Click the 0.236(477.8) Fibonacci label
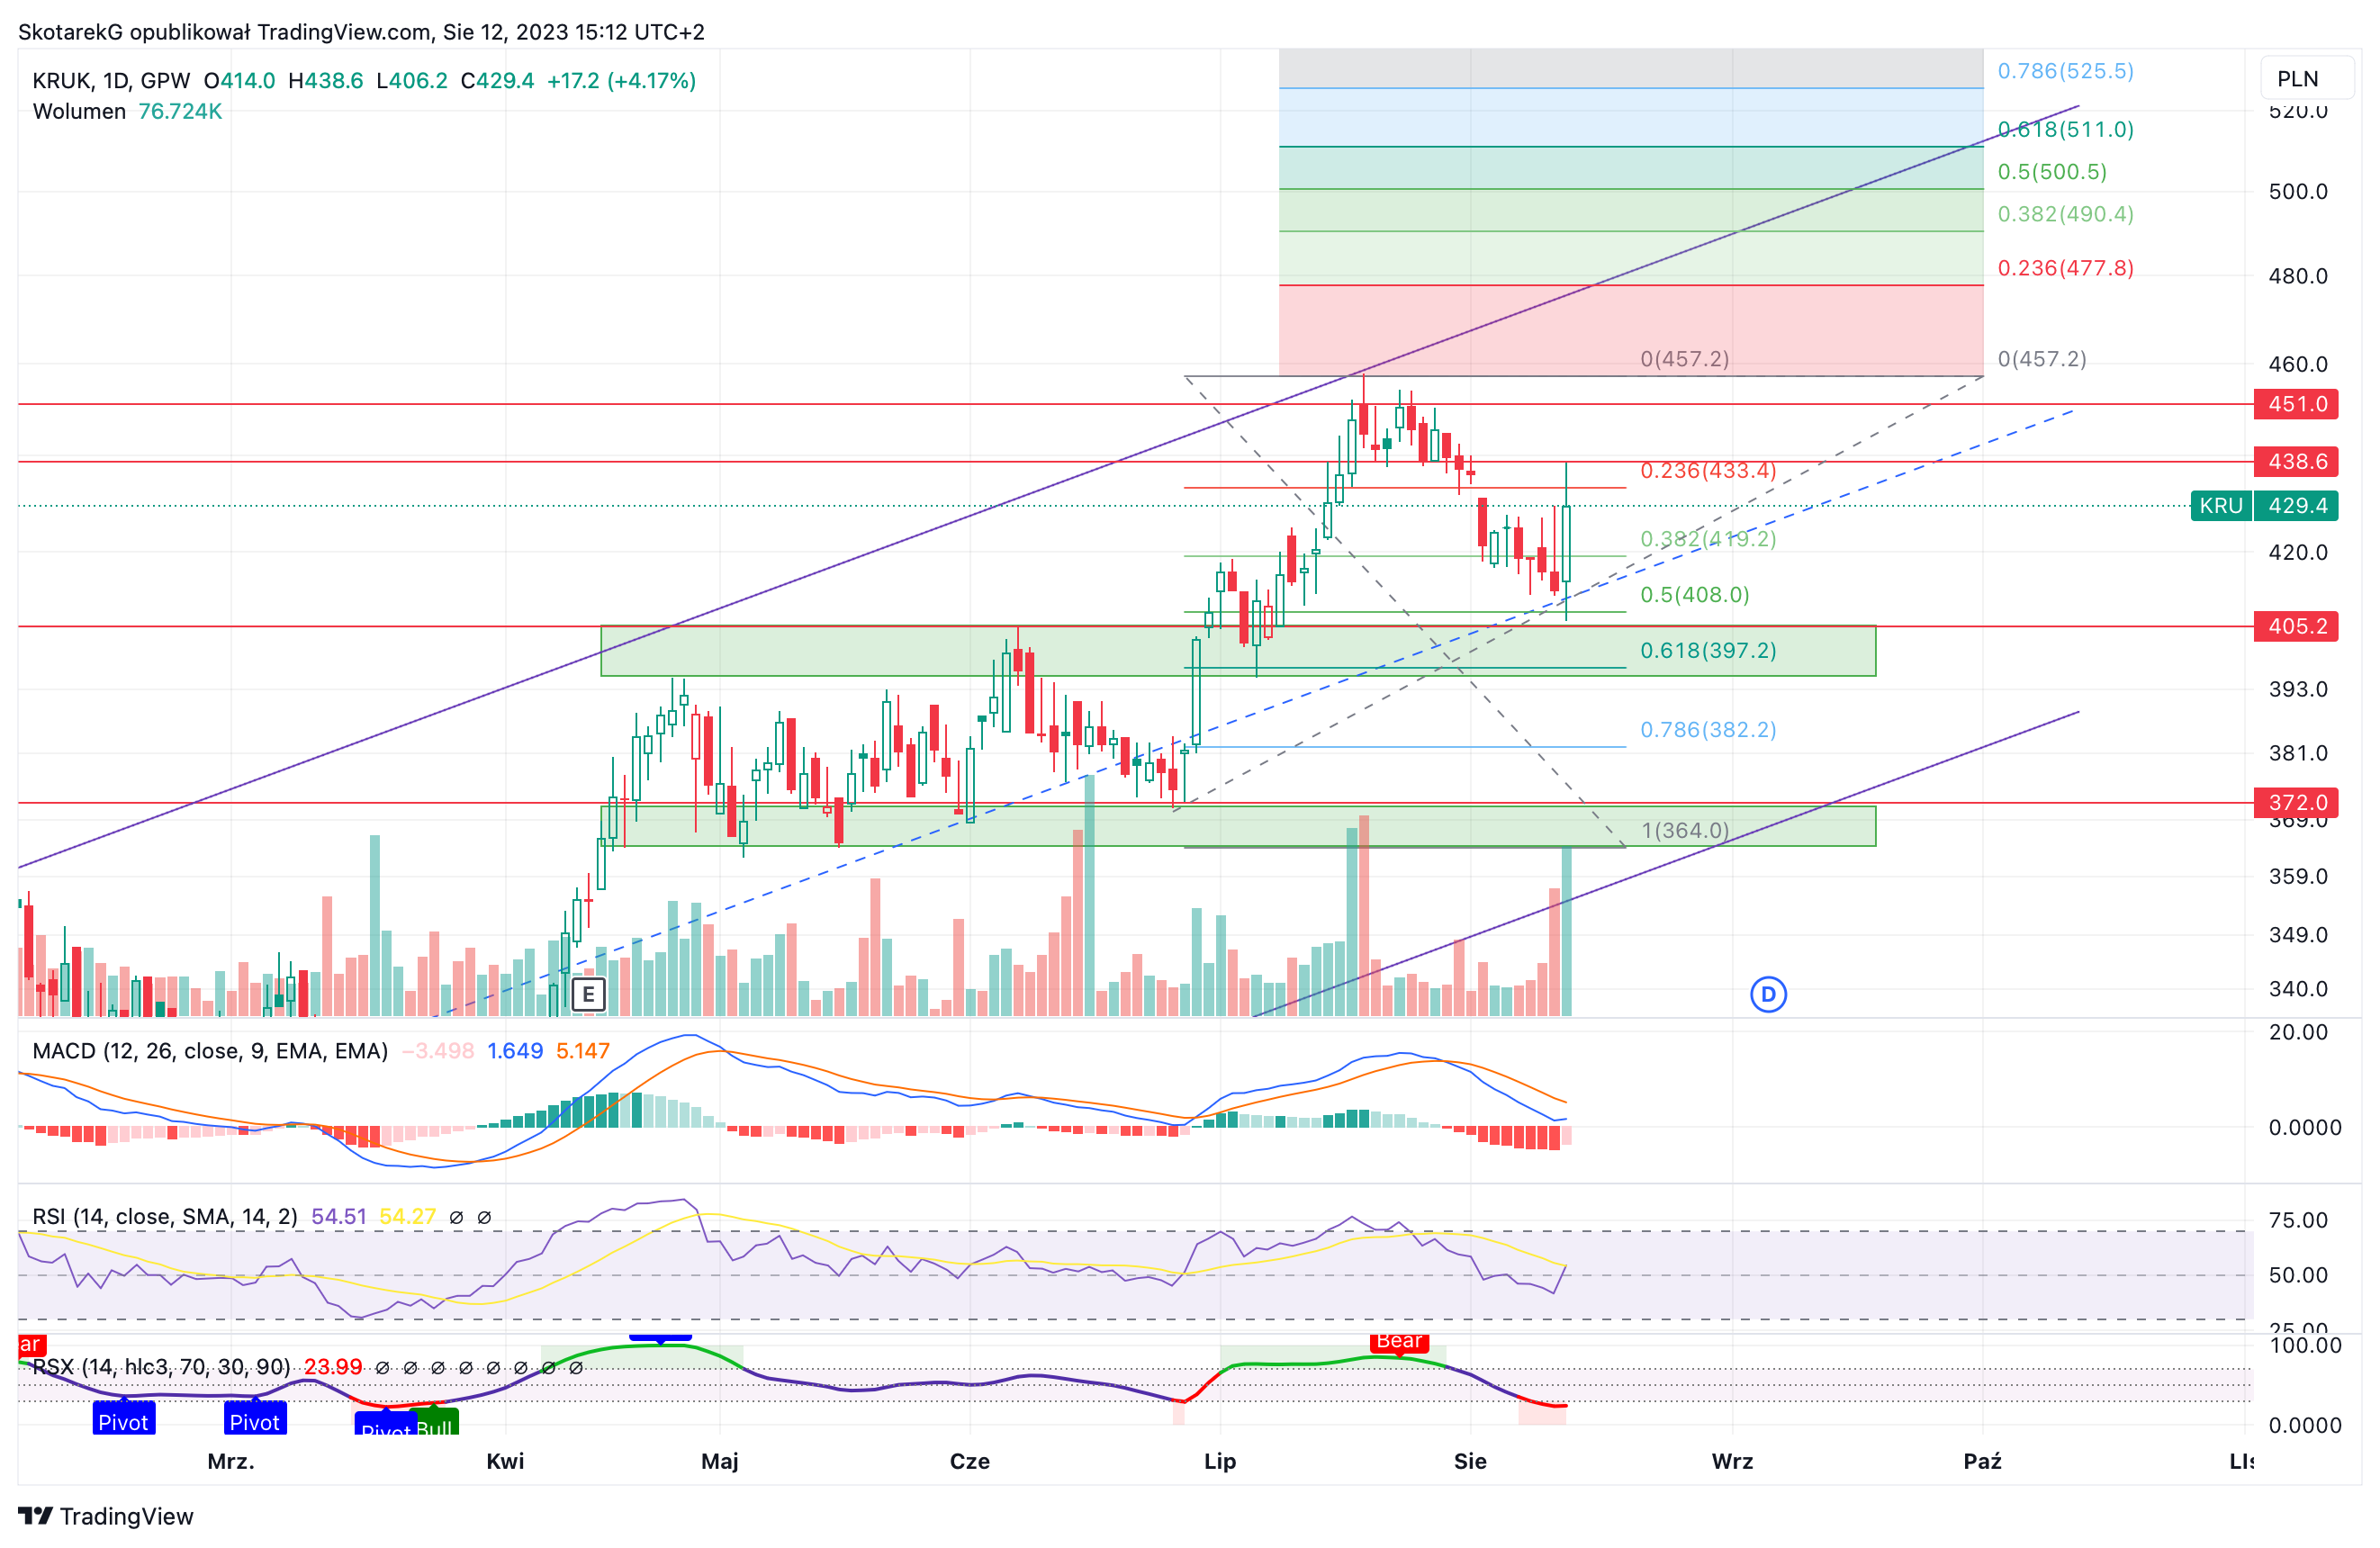Viewport: 2380px width, 1548px height. 2065,267
